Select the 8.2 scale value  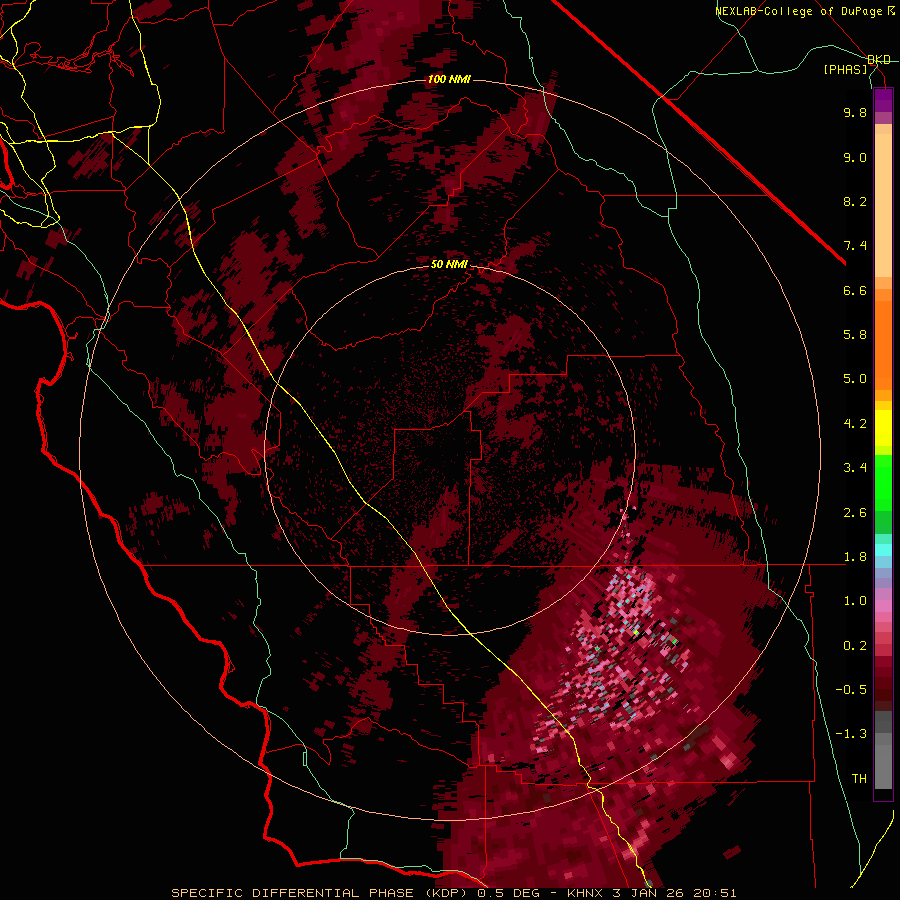coord(855,201)
